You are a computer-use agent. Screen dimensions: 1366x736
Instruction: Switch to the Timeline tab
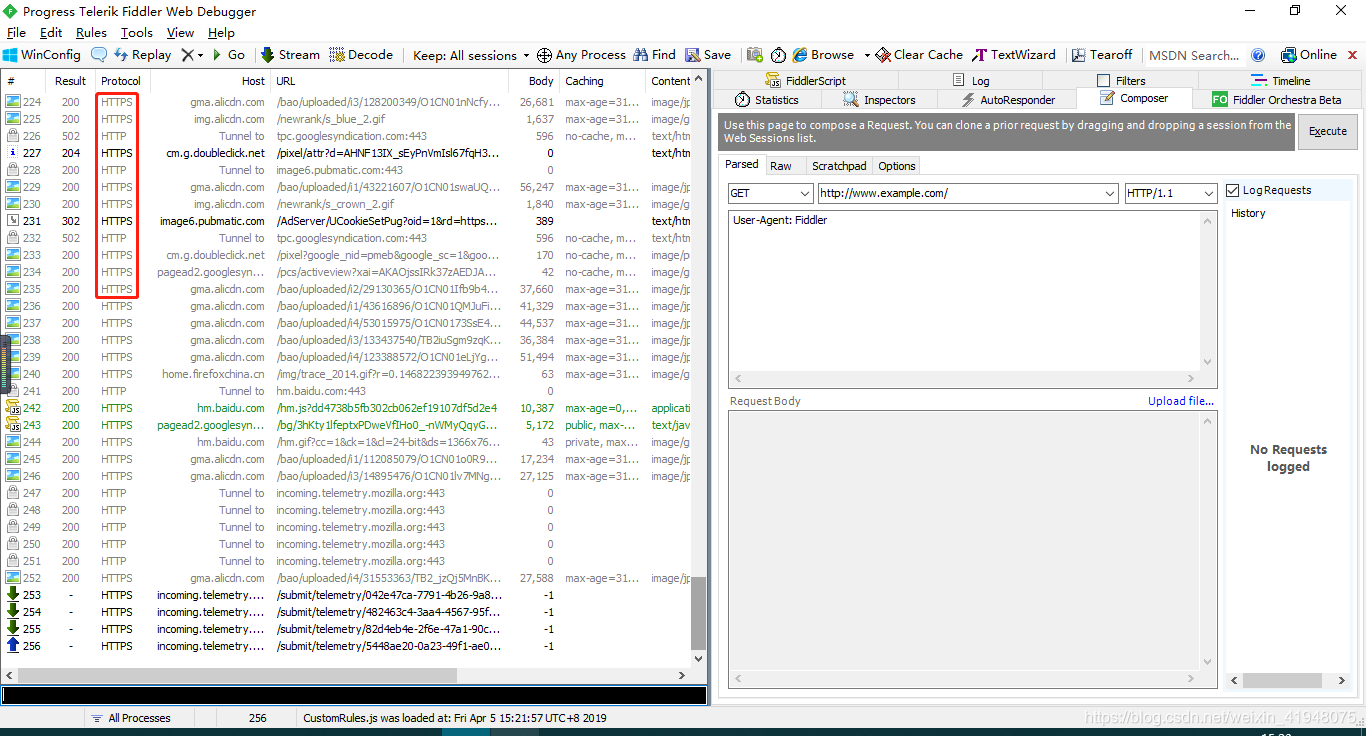click(x=1280, y=81)
